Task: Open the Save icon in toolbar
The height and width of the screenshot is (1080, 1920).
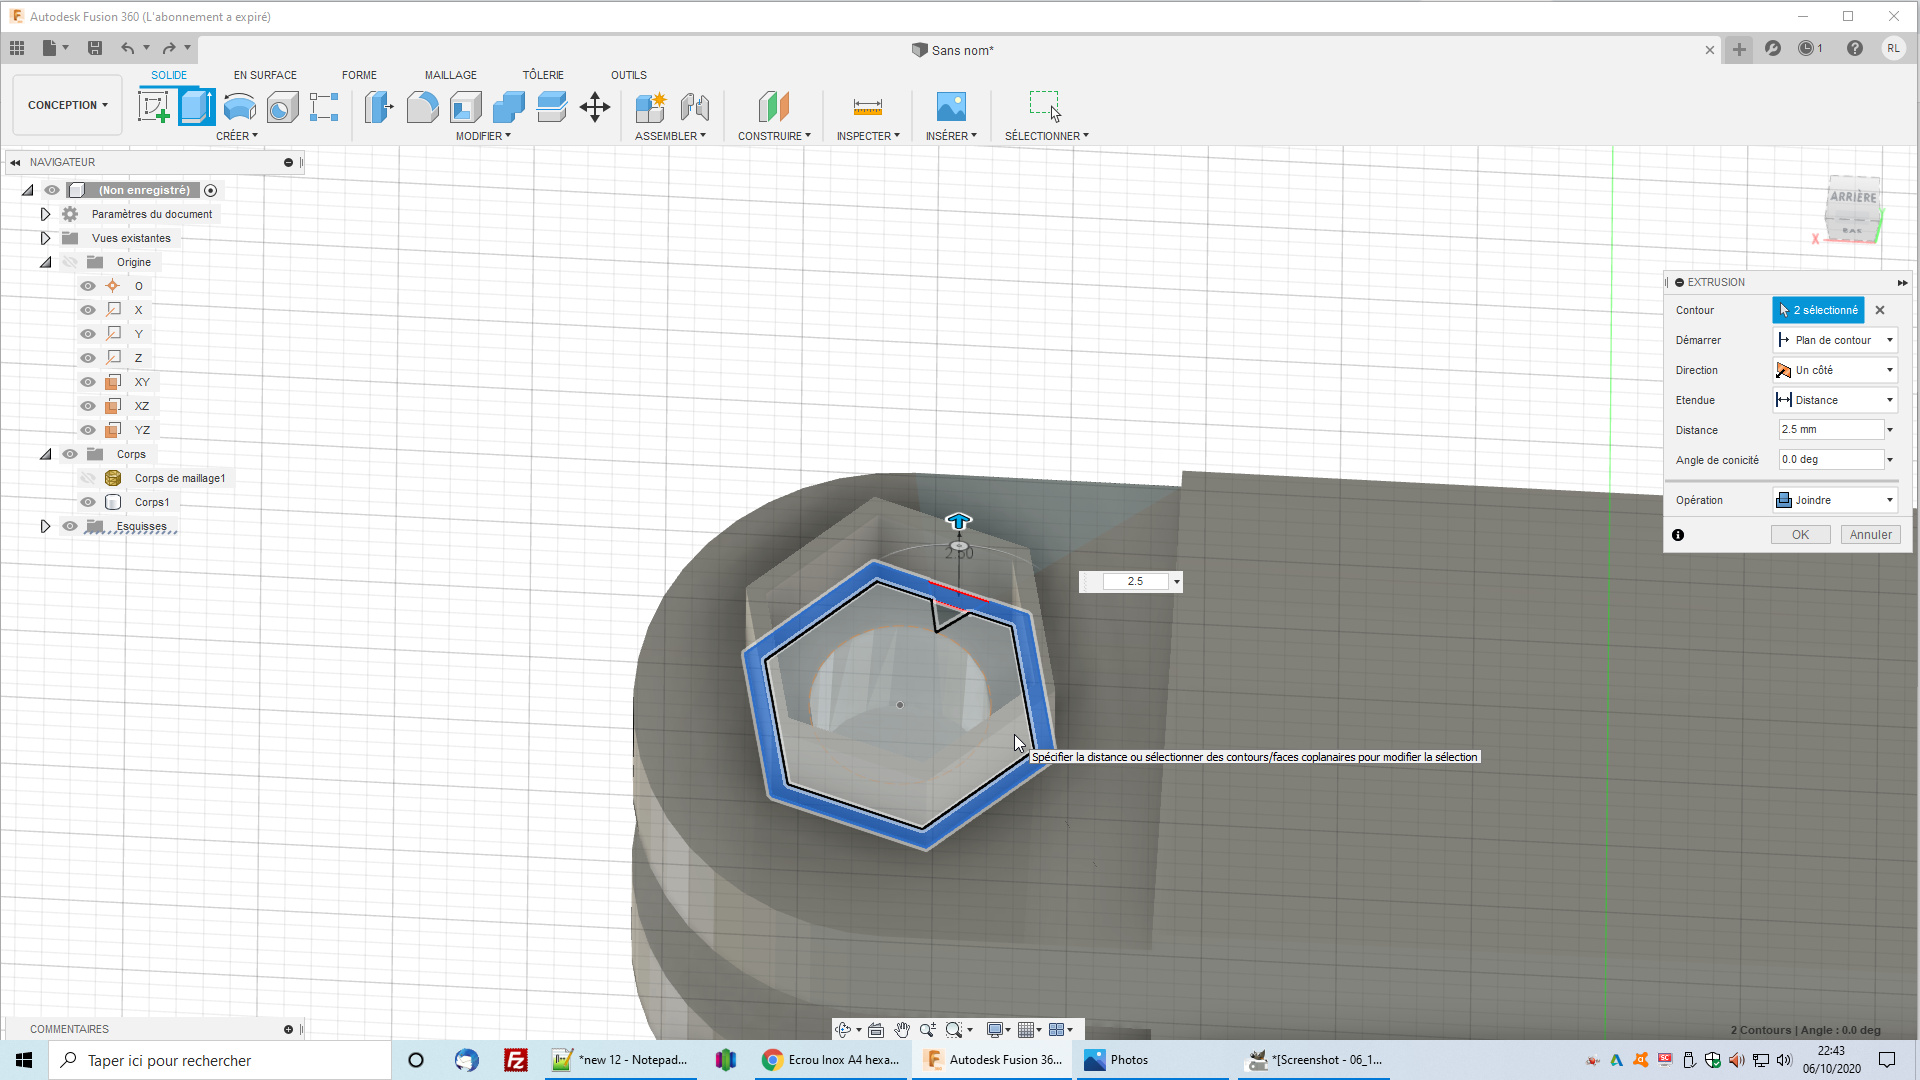Action: click(x=95, y=48)
